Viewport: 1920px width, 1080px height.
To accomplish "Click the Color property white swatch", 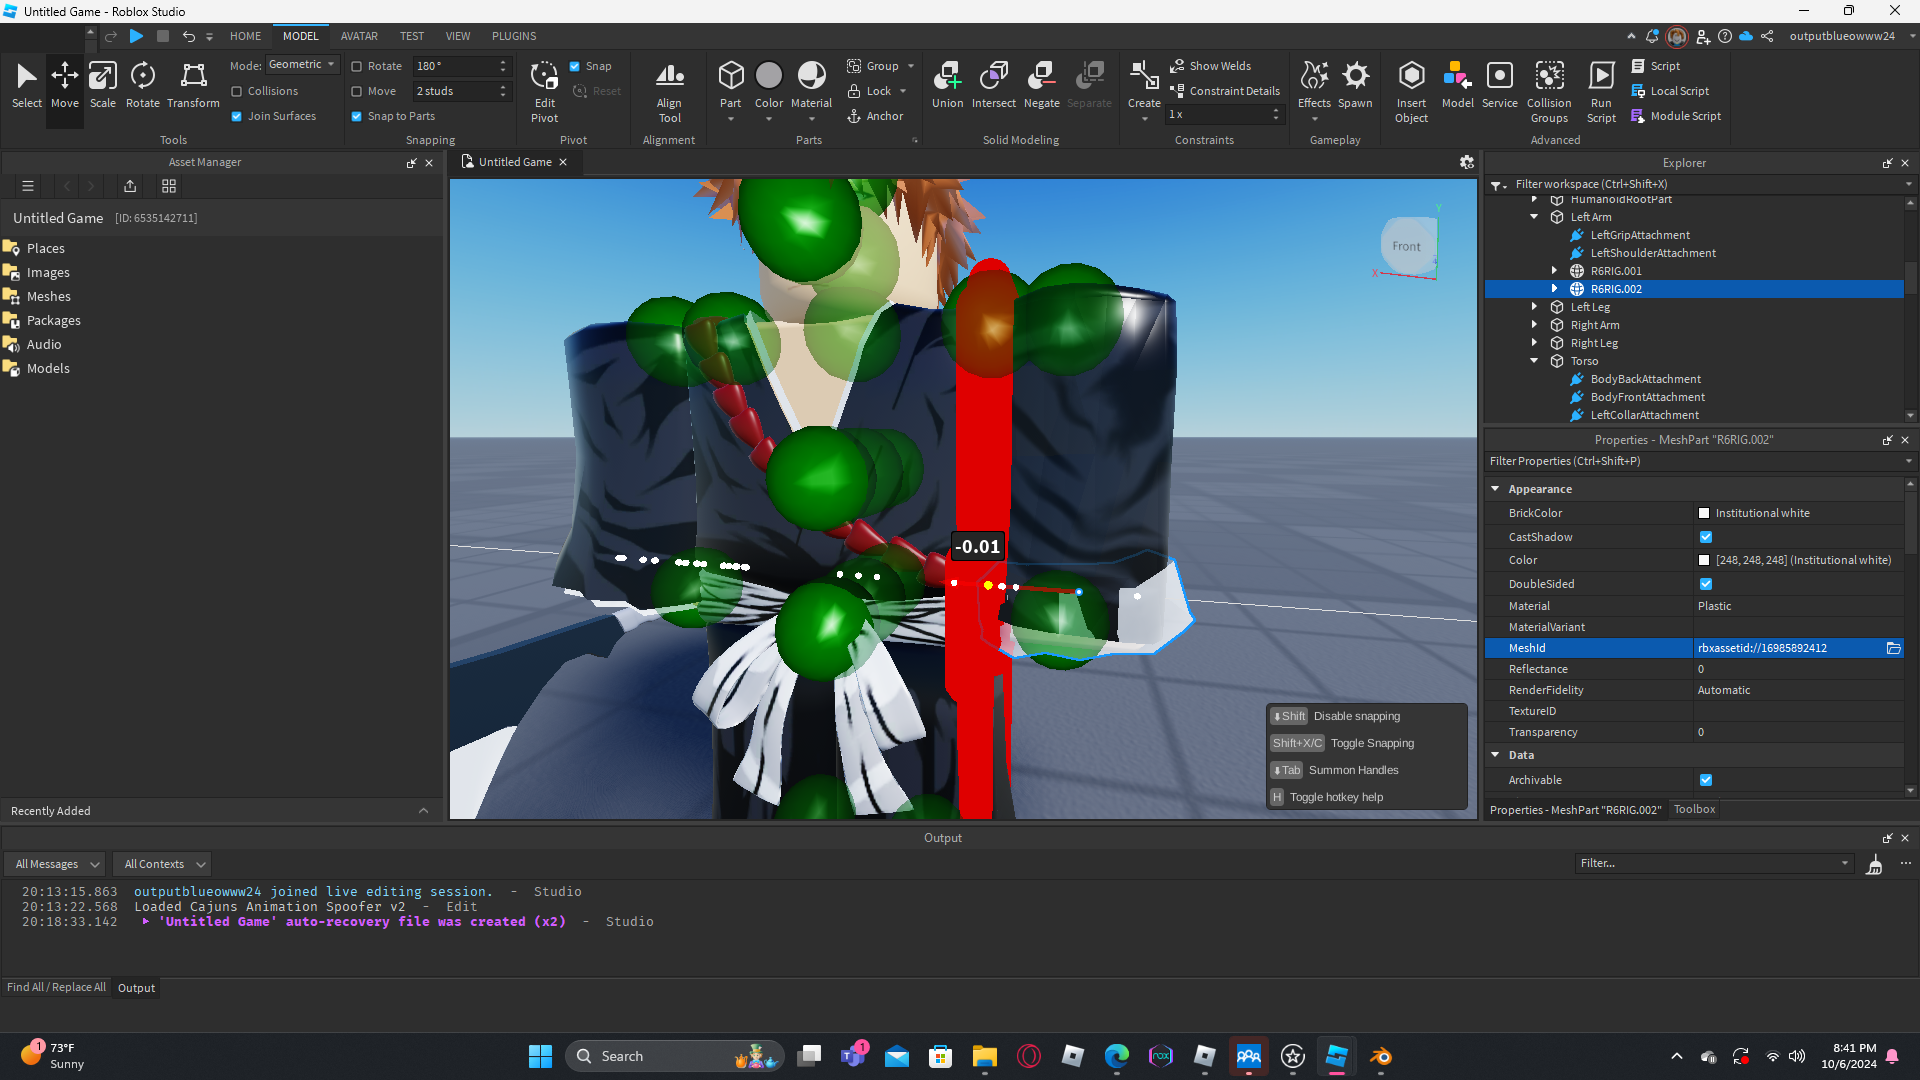I will point(1704,560).
